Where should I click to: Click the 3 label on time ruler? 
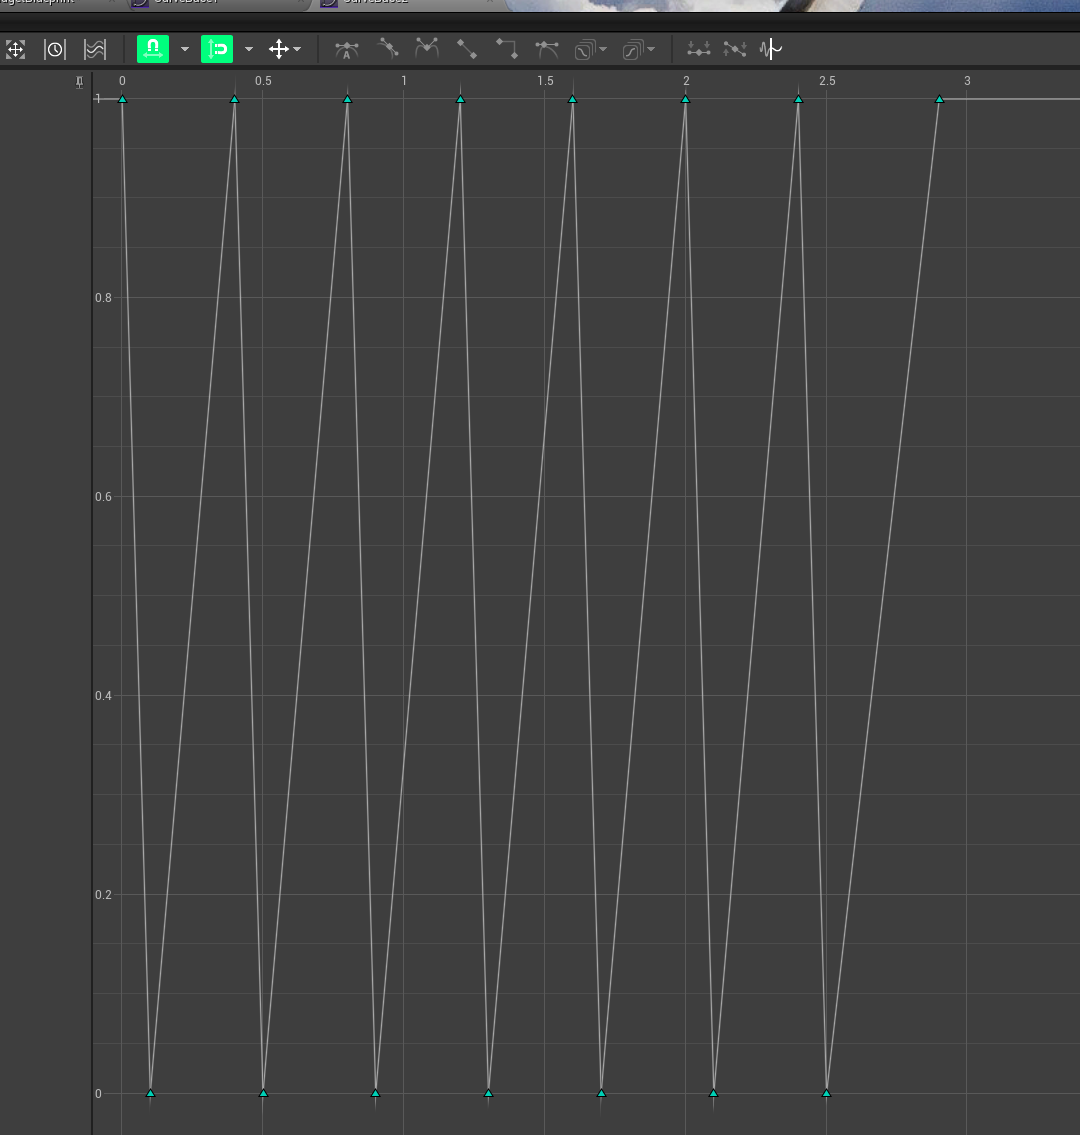(967, 81)
